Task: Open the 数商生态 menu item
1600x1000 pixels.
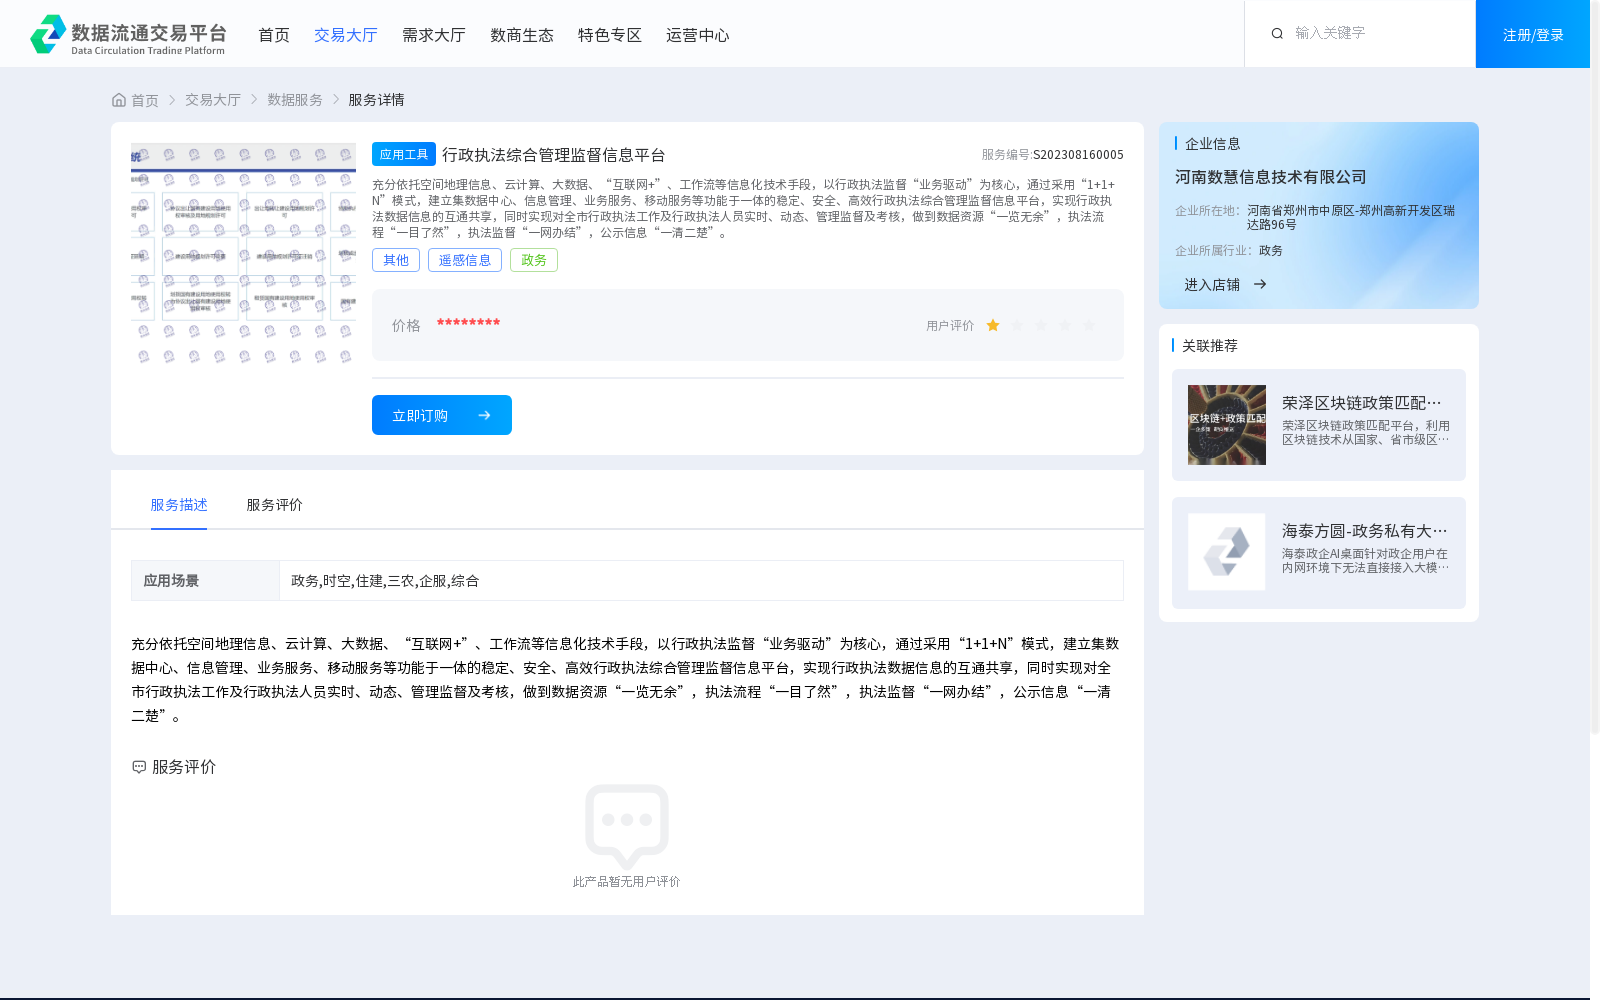Action: (x=522, y=35)
